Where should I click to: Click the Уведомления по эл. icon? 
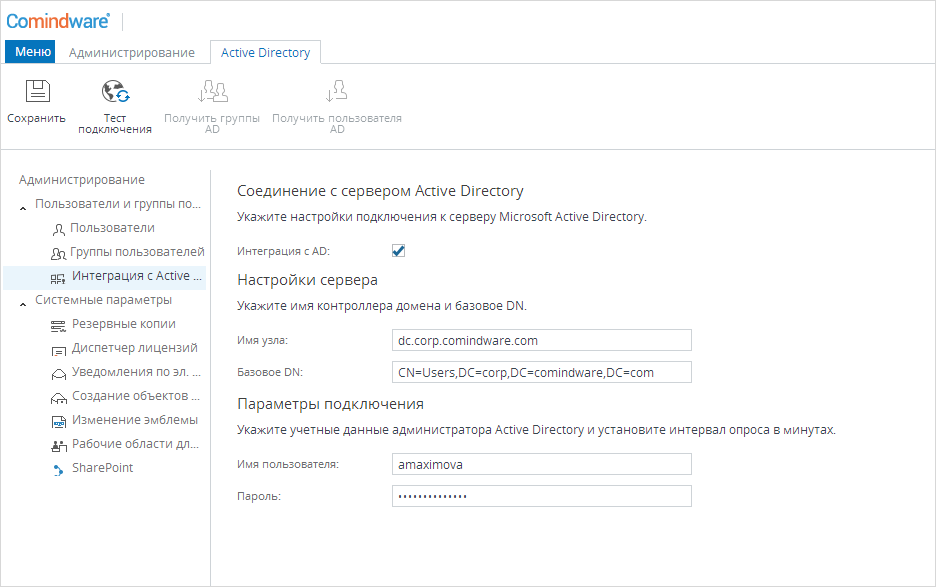click(58, 374)
